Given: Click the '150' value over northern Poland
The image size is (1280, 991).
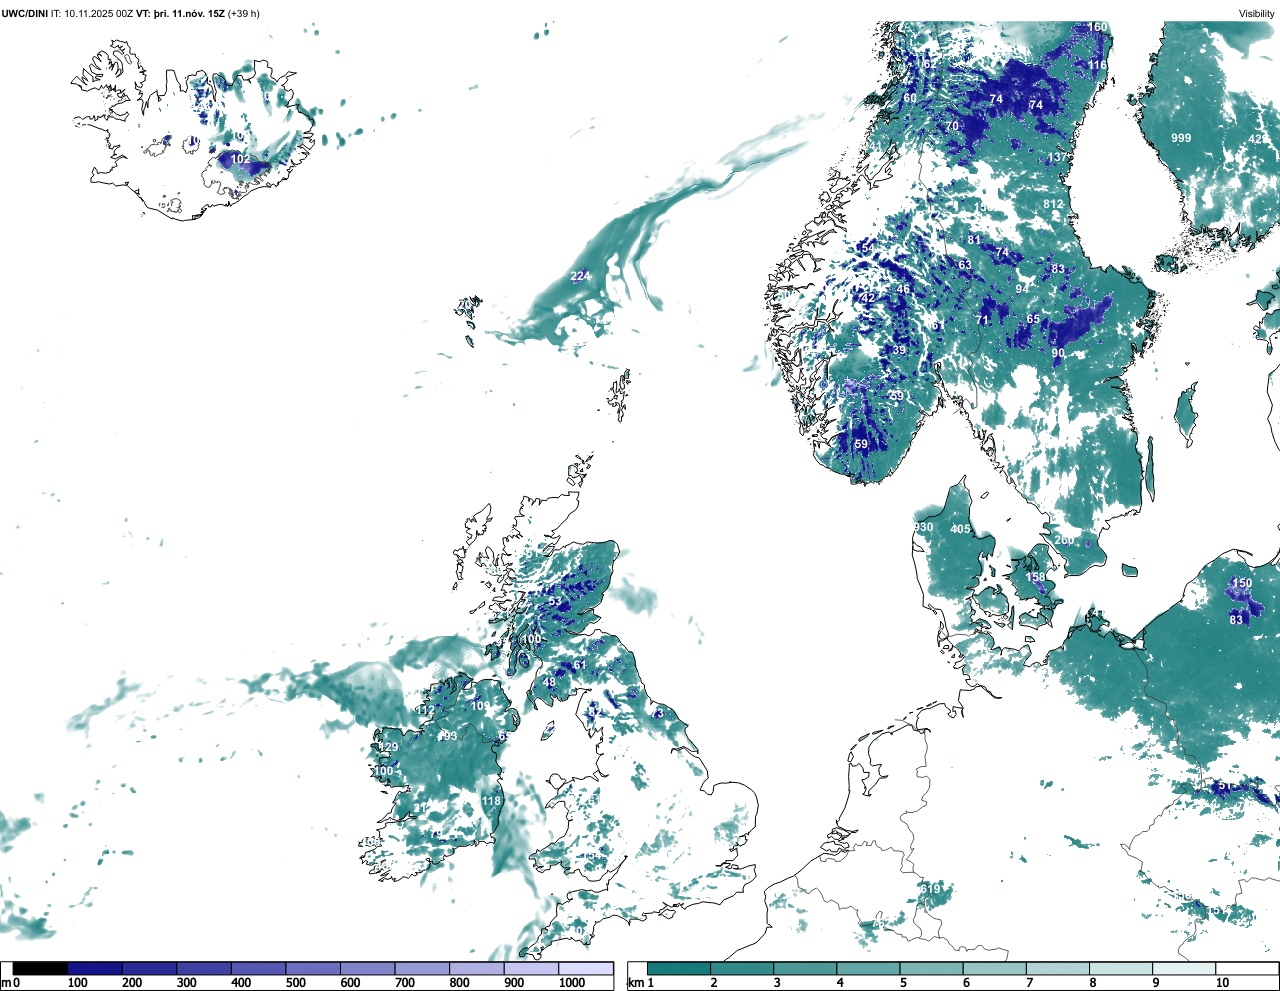Looking at the screenshot, I should (1242, 583).
